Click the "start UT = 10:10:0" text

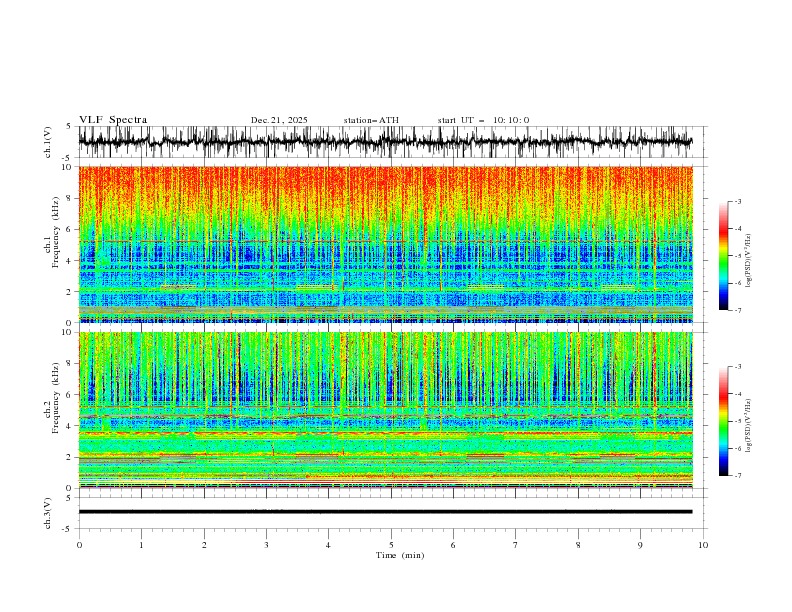point(483,120)
